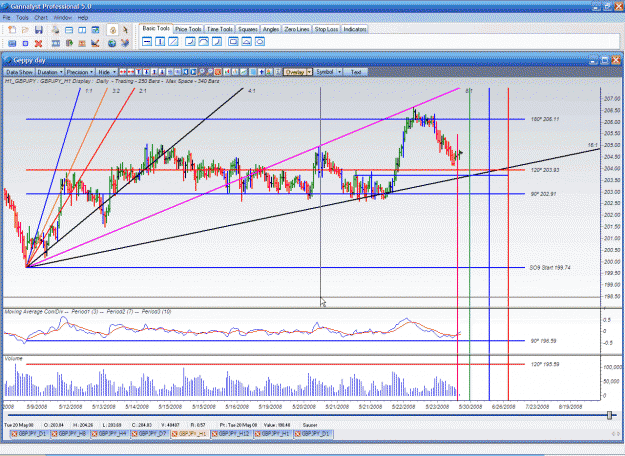Switch to the Squares tab
This screenshot has width=625, height=456.
pyautogui.click(x=248, y=29)
